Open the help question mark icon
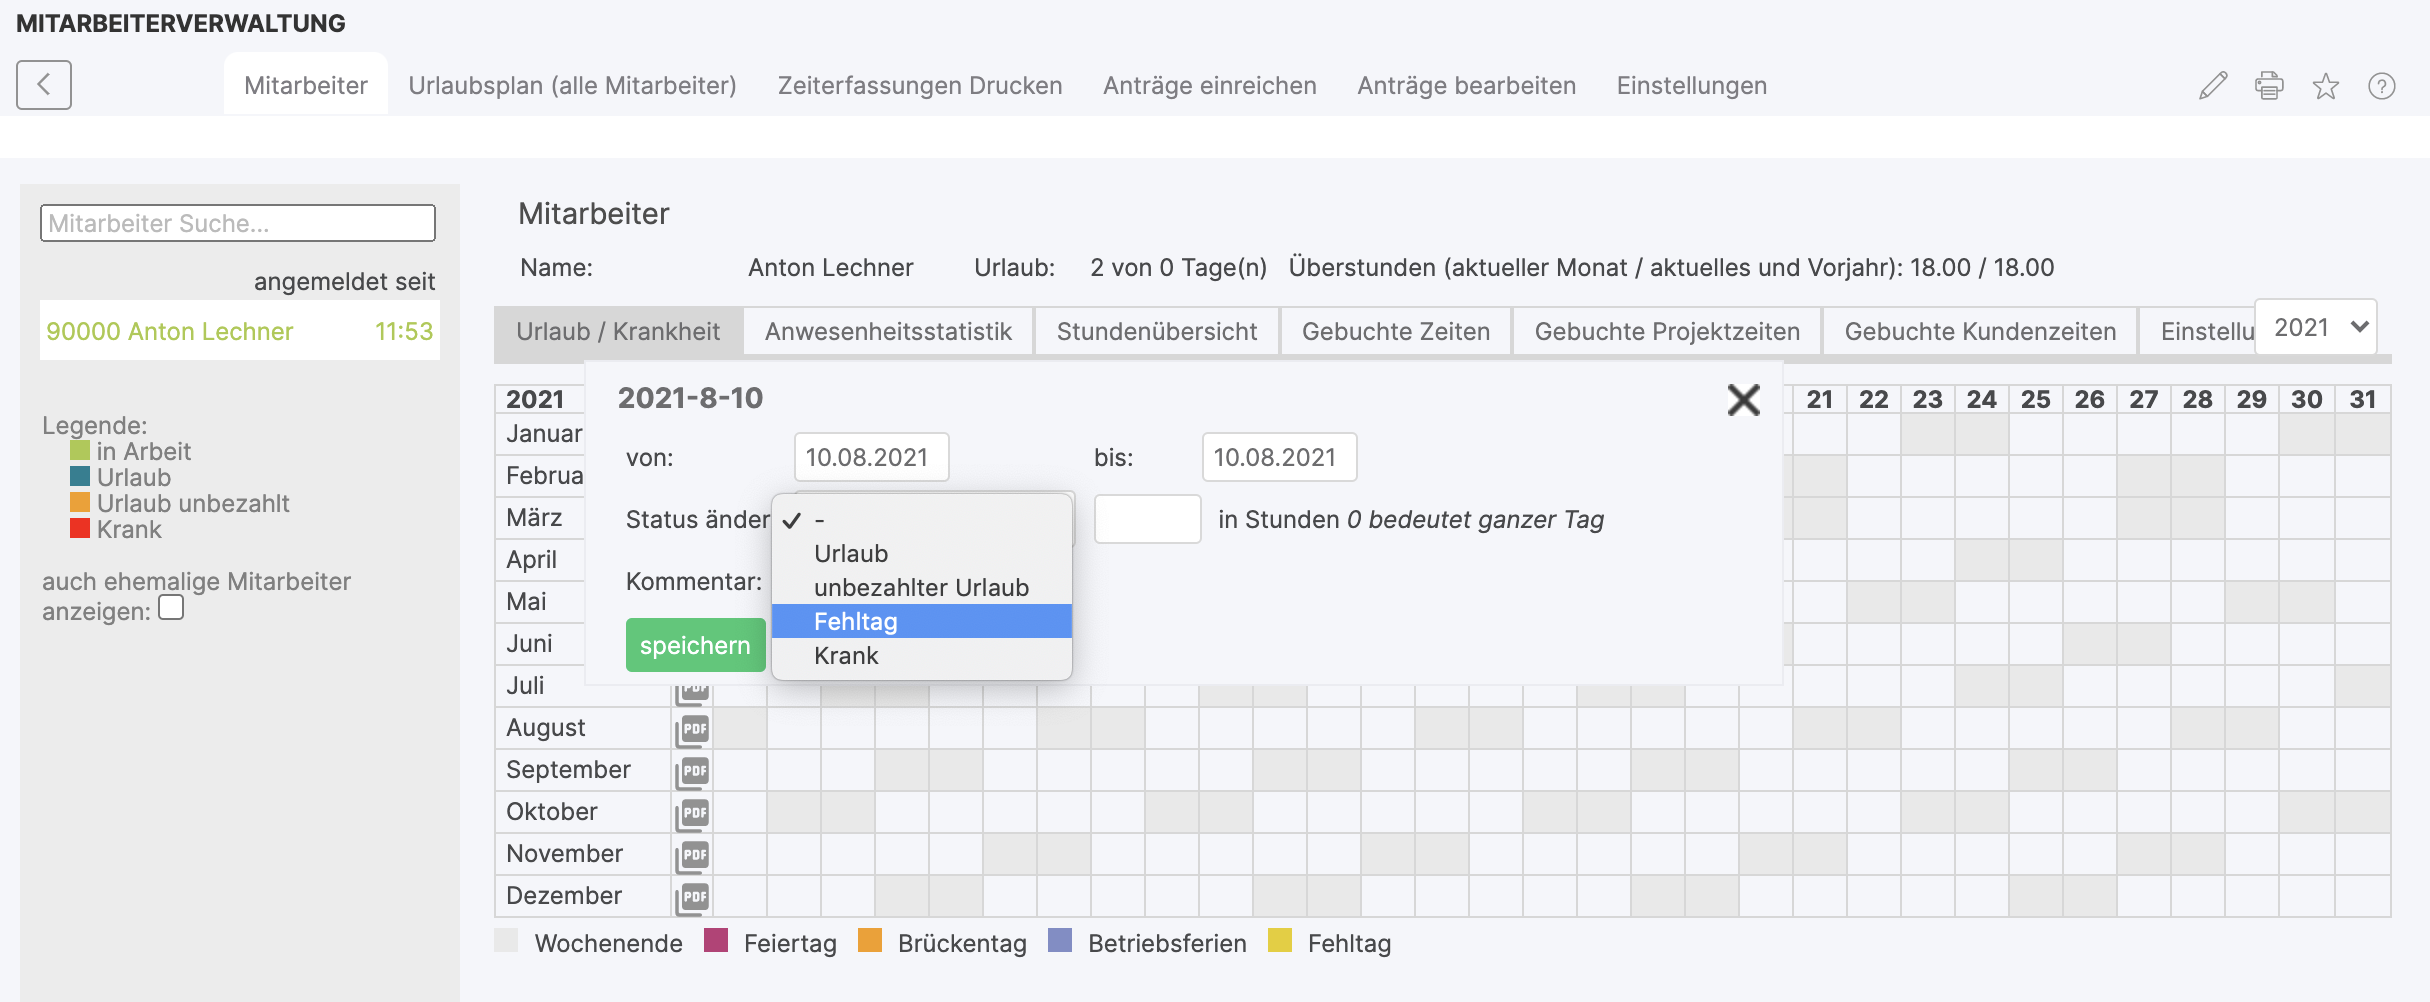 coord(2382,87)
